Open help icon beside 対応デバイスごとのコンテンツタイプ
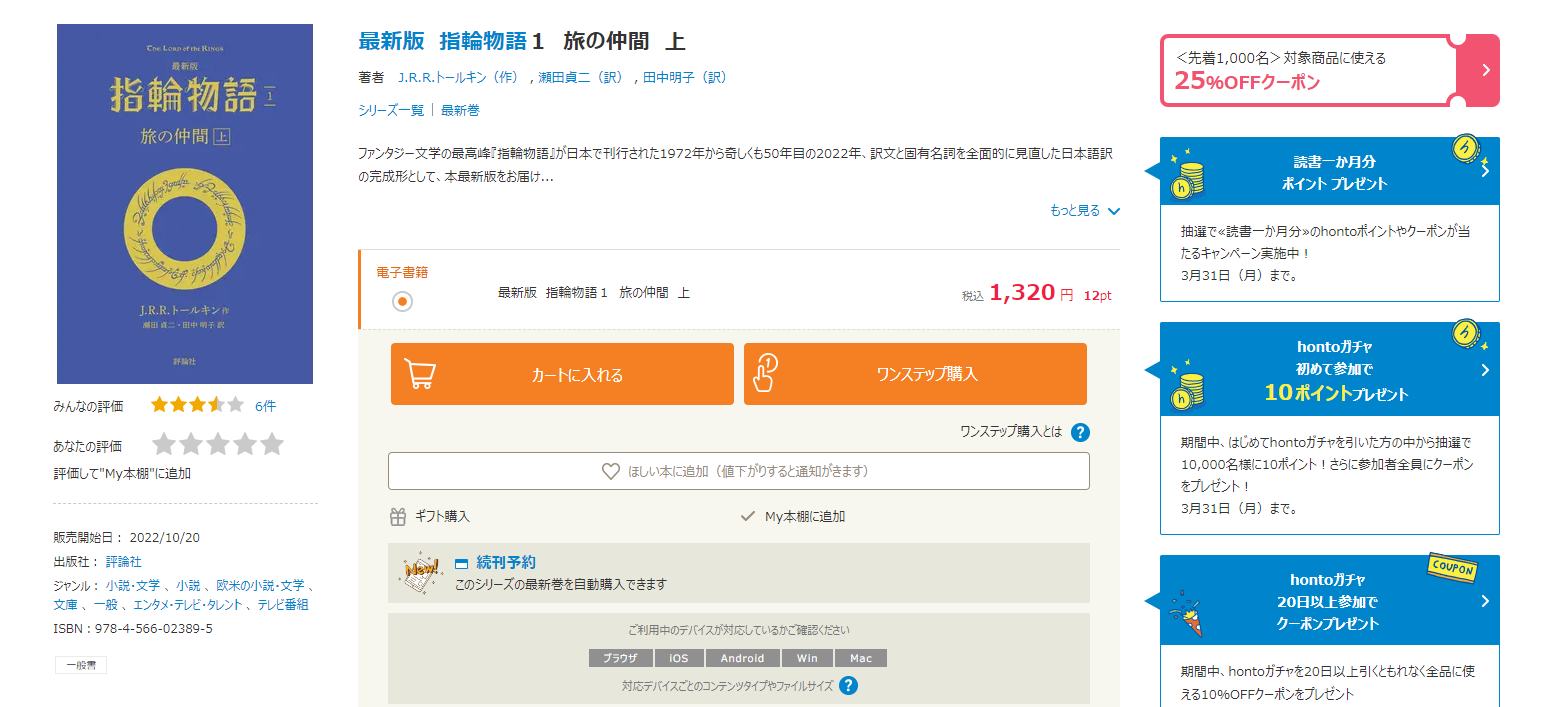Image resolution: width=1558 pixels, height=707 pixels. pyautogui.click(x=848, y=686)
